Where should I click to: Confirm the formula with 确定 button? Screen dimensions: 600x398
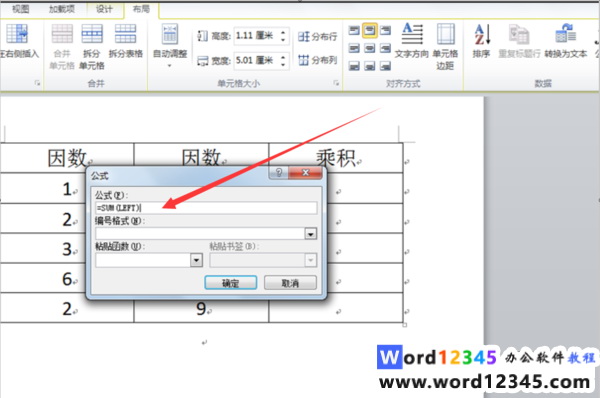(231, 283)
